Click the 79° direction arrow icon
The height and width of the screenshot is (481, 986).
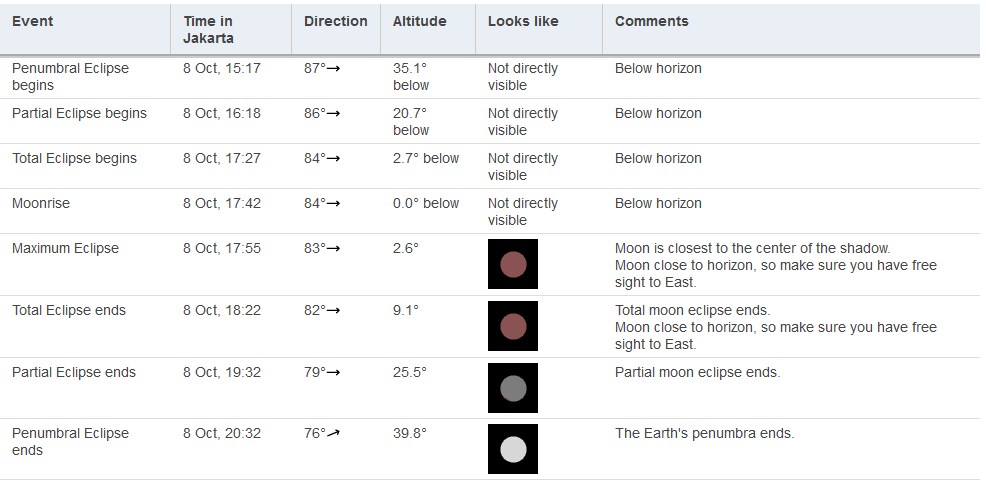click(333, 373)
